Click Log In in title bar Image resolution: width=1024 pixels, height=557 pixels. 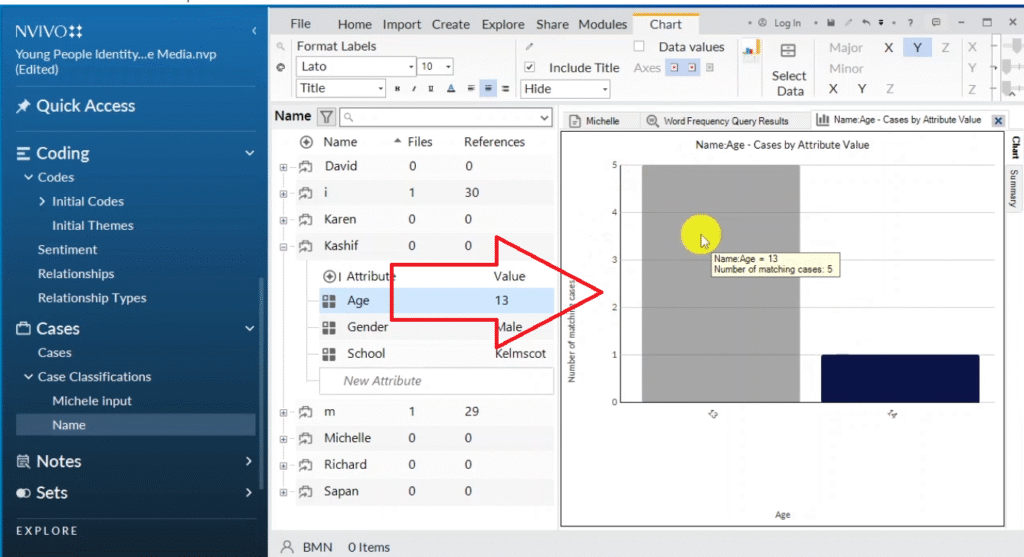(786, 23)
